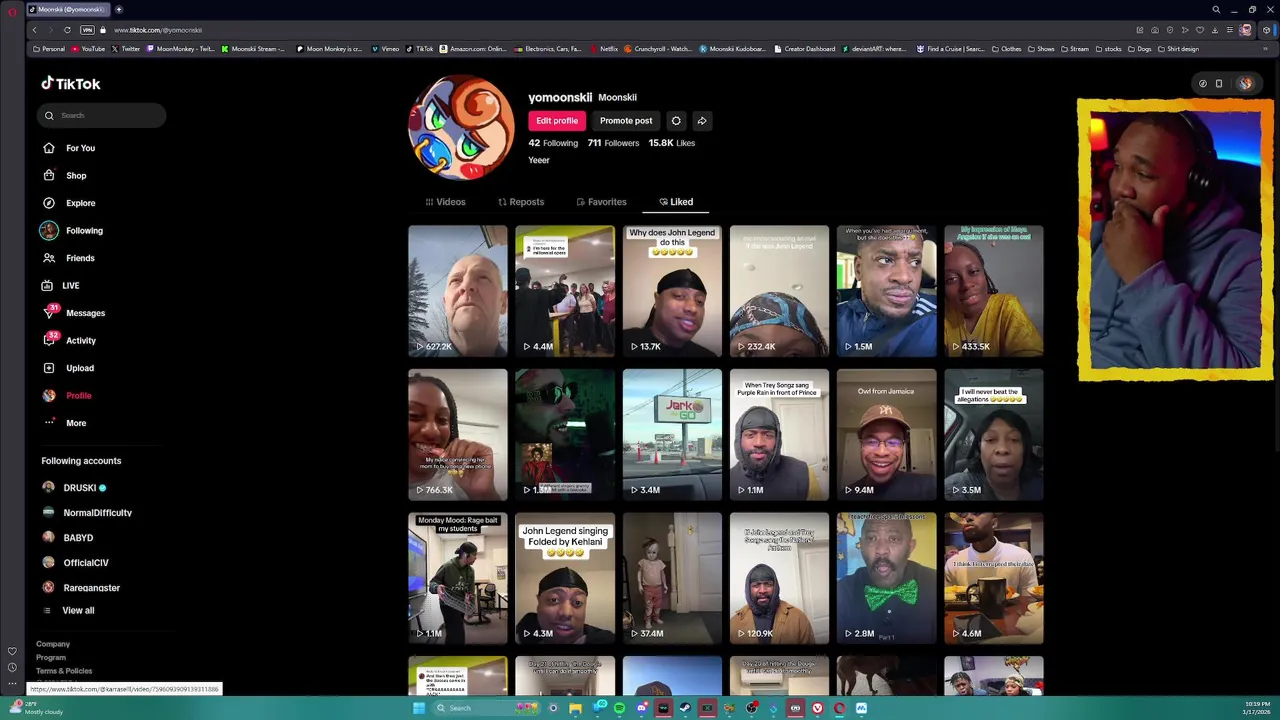Open the 37.4M views toddler video
This screenshot has height=720, width=1280.
pos(672,578)
